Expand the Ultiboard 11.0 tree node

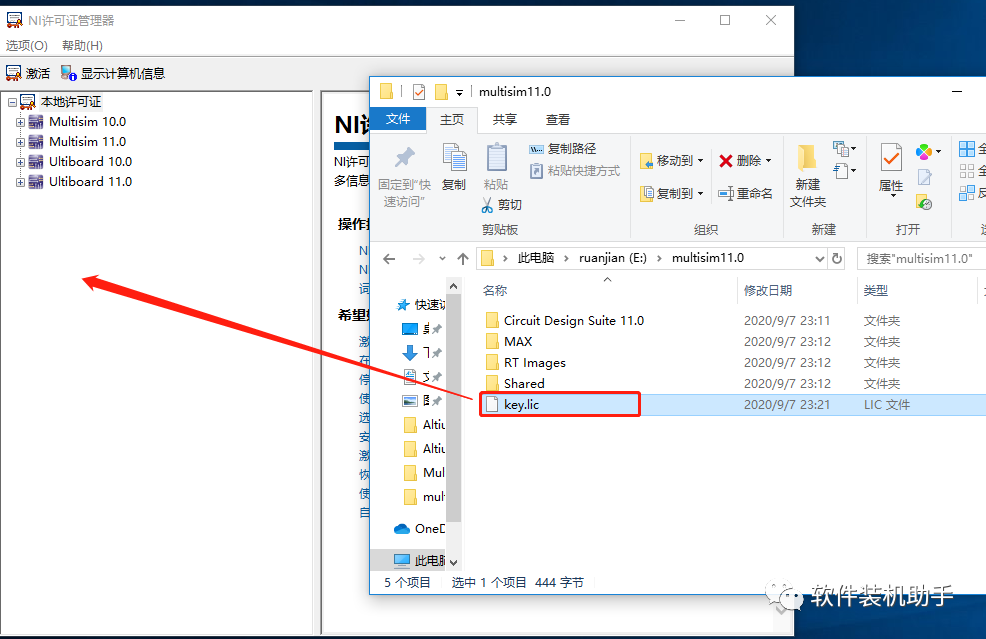tap(20, 182)
